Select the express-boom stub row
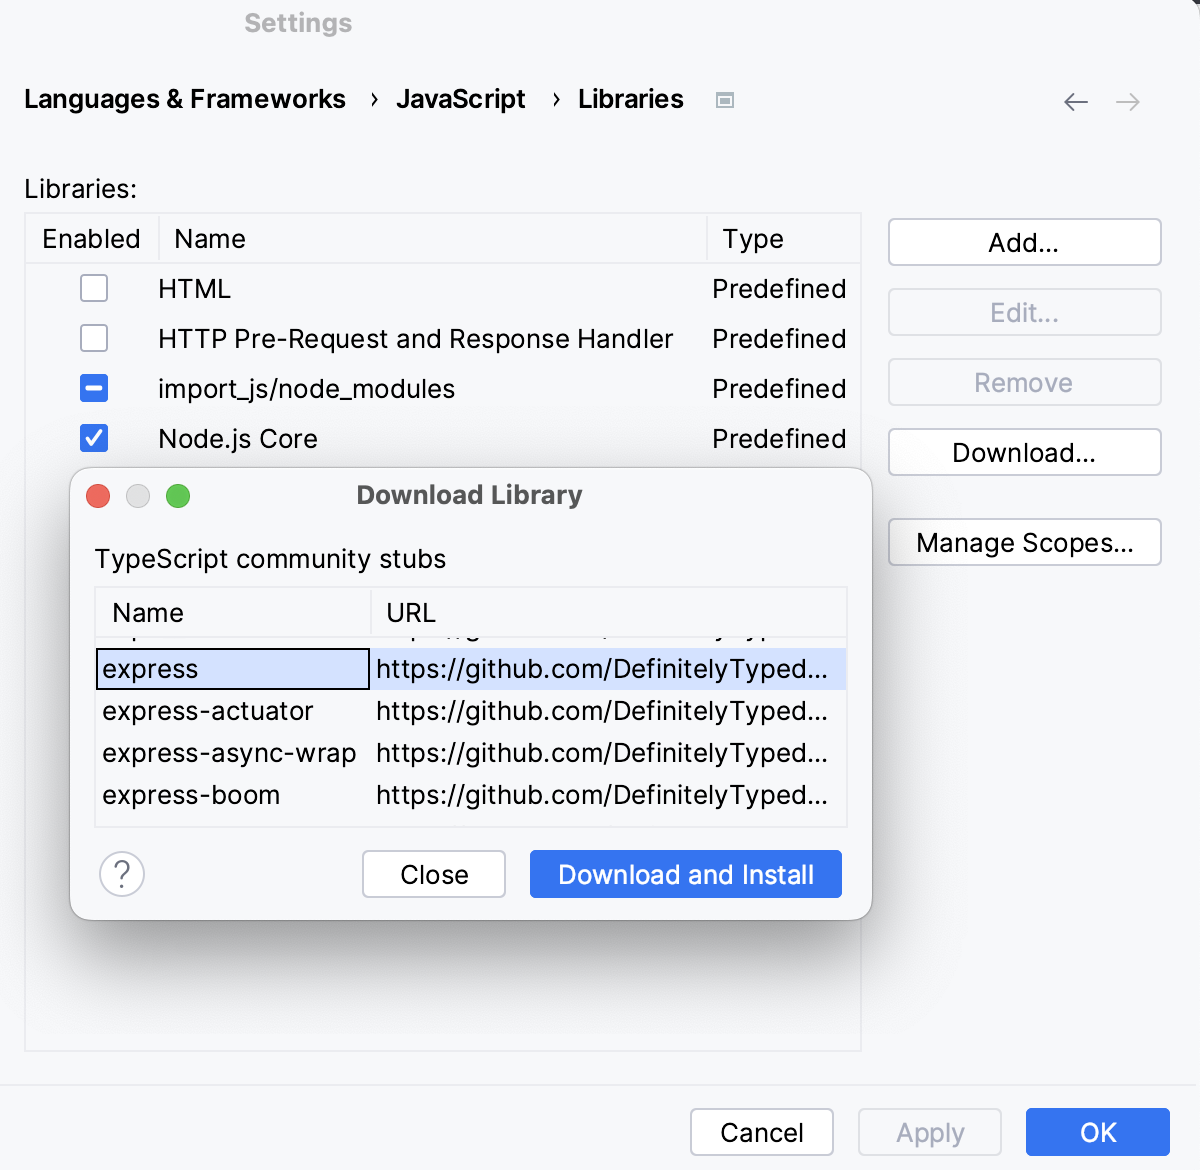 tap(191, 795)
